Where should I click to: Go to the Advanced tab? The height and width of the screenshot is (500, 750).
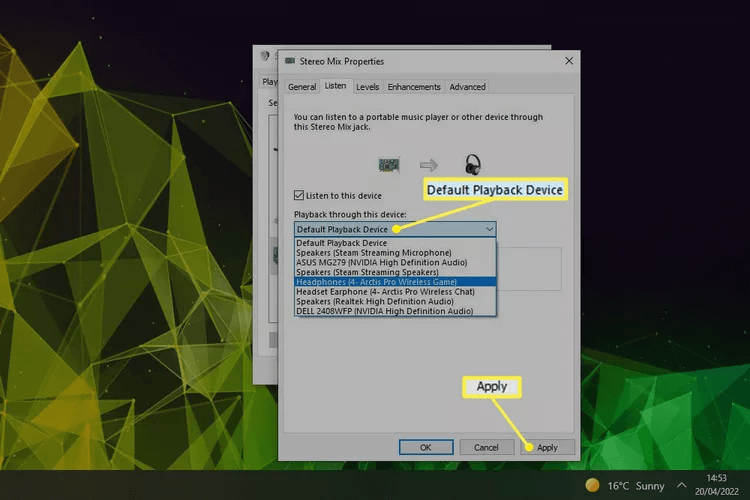coord(467,87)
